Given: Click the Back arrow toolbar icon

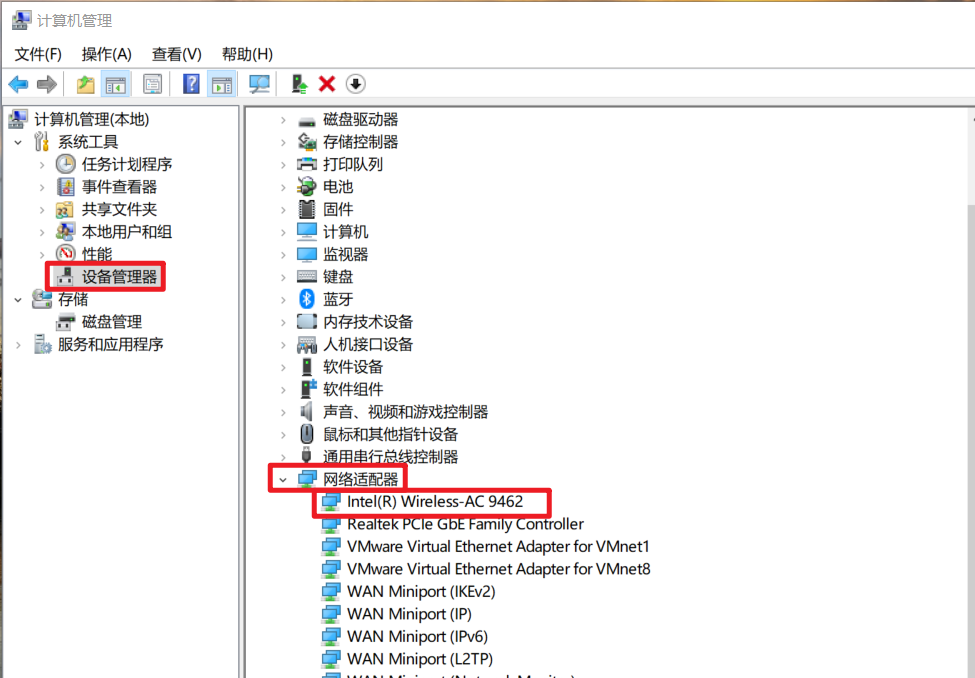Looking at the screenshot, I should point(19,84).
